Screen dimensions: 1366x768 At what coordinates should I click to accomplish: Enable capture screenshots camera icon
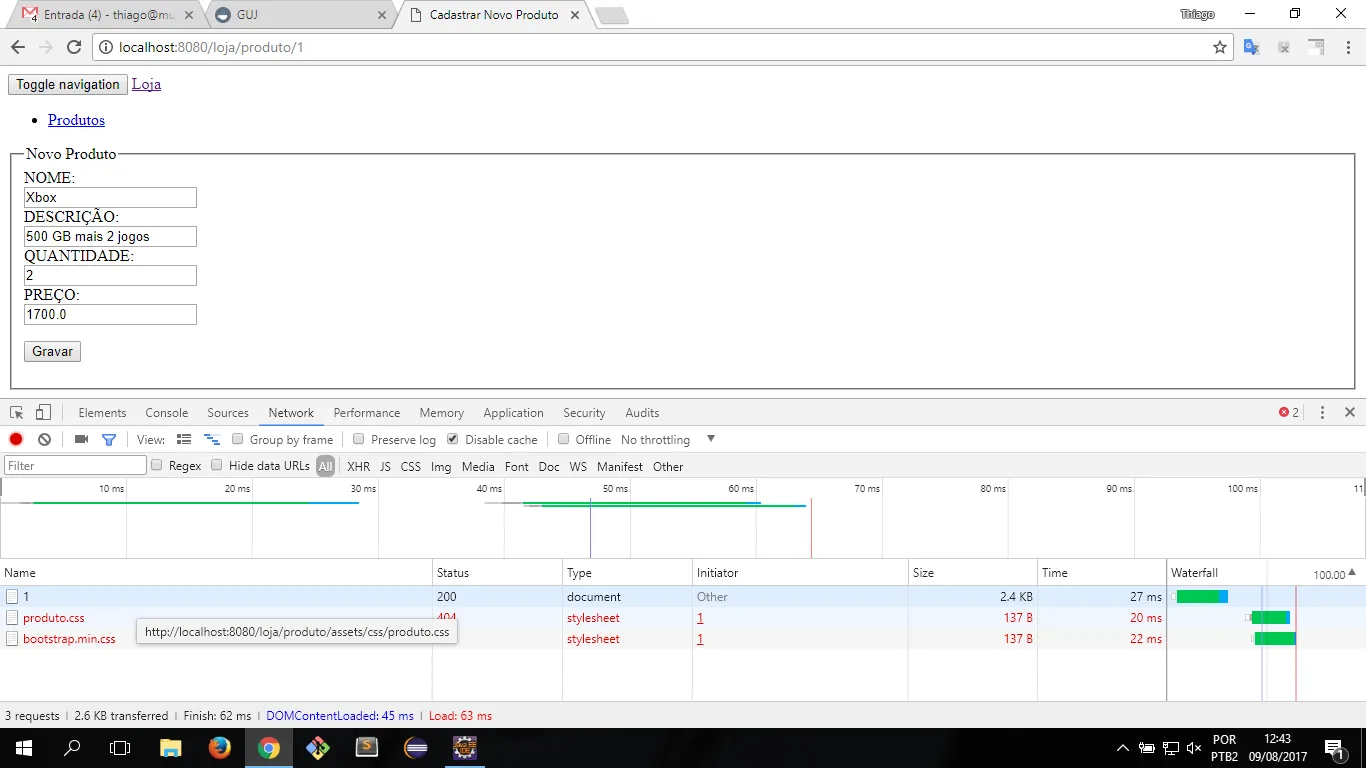[82, 439]
